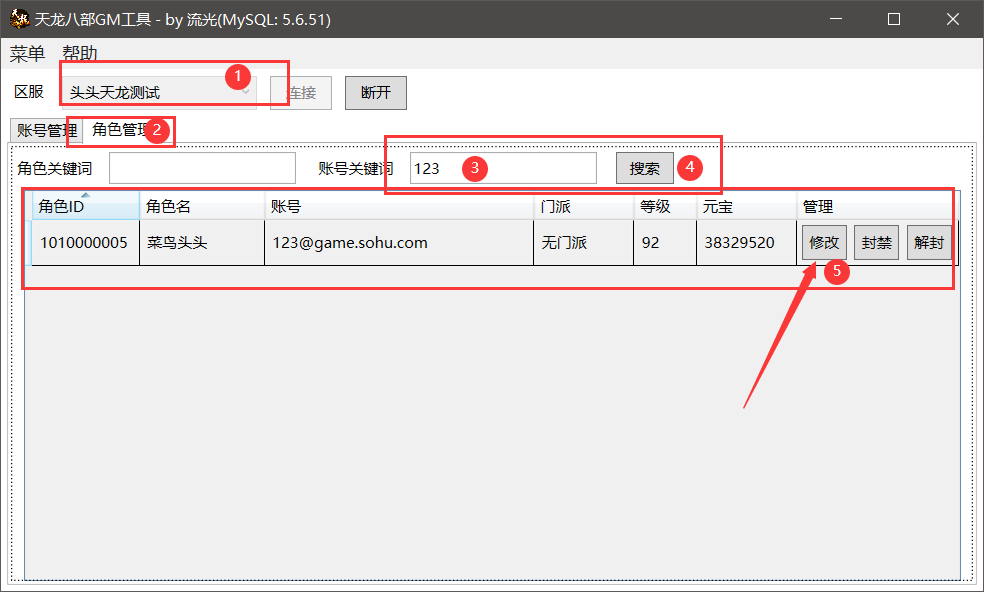Focus the 角色关键词 input field
The image size is (984, 592).
pos(202,168)
